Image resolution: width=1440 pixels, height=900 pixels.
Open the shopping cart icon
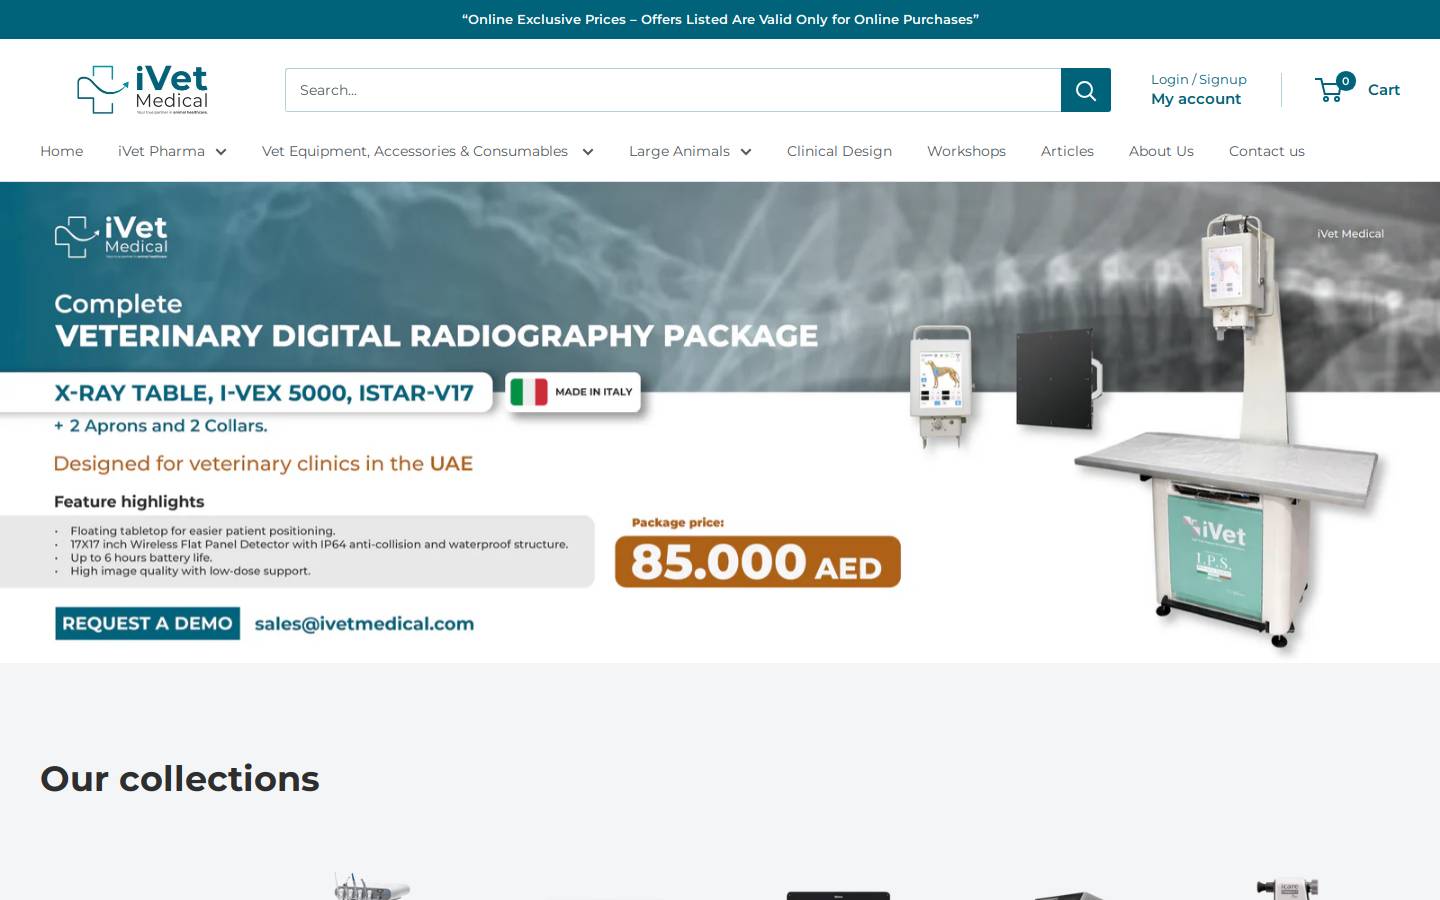1329,90
